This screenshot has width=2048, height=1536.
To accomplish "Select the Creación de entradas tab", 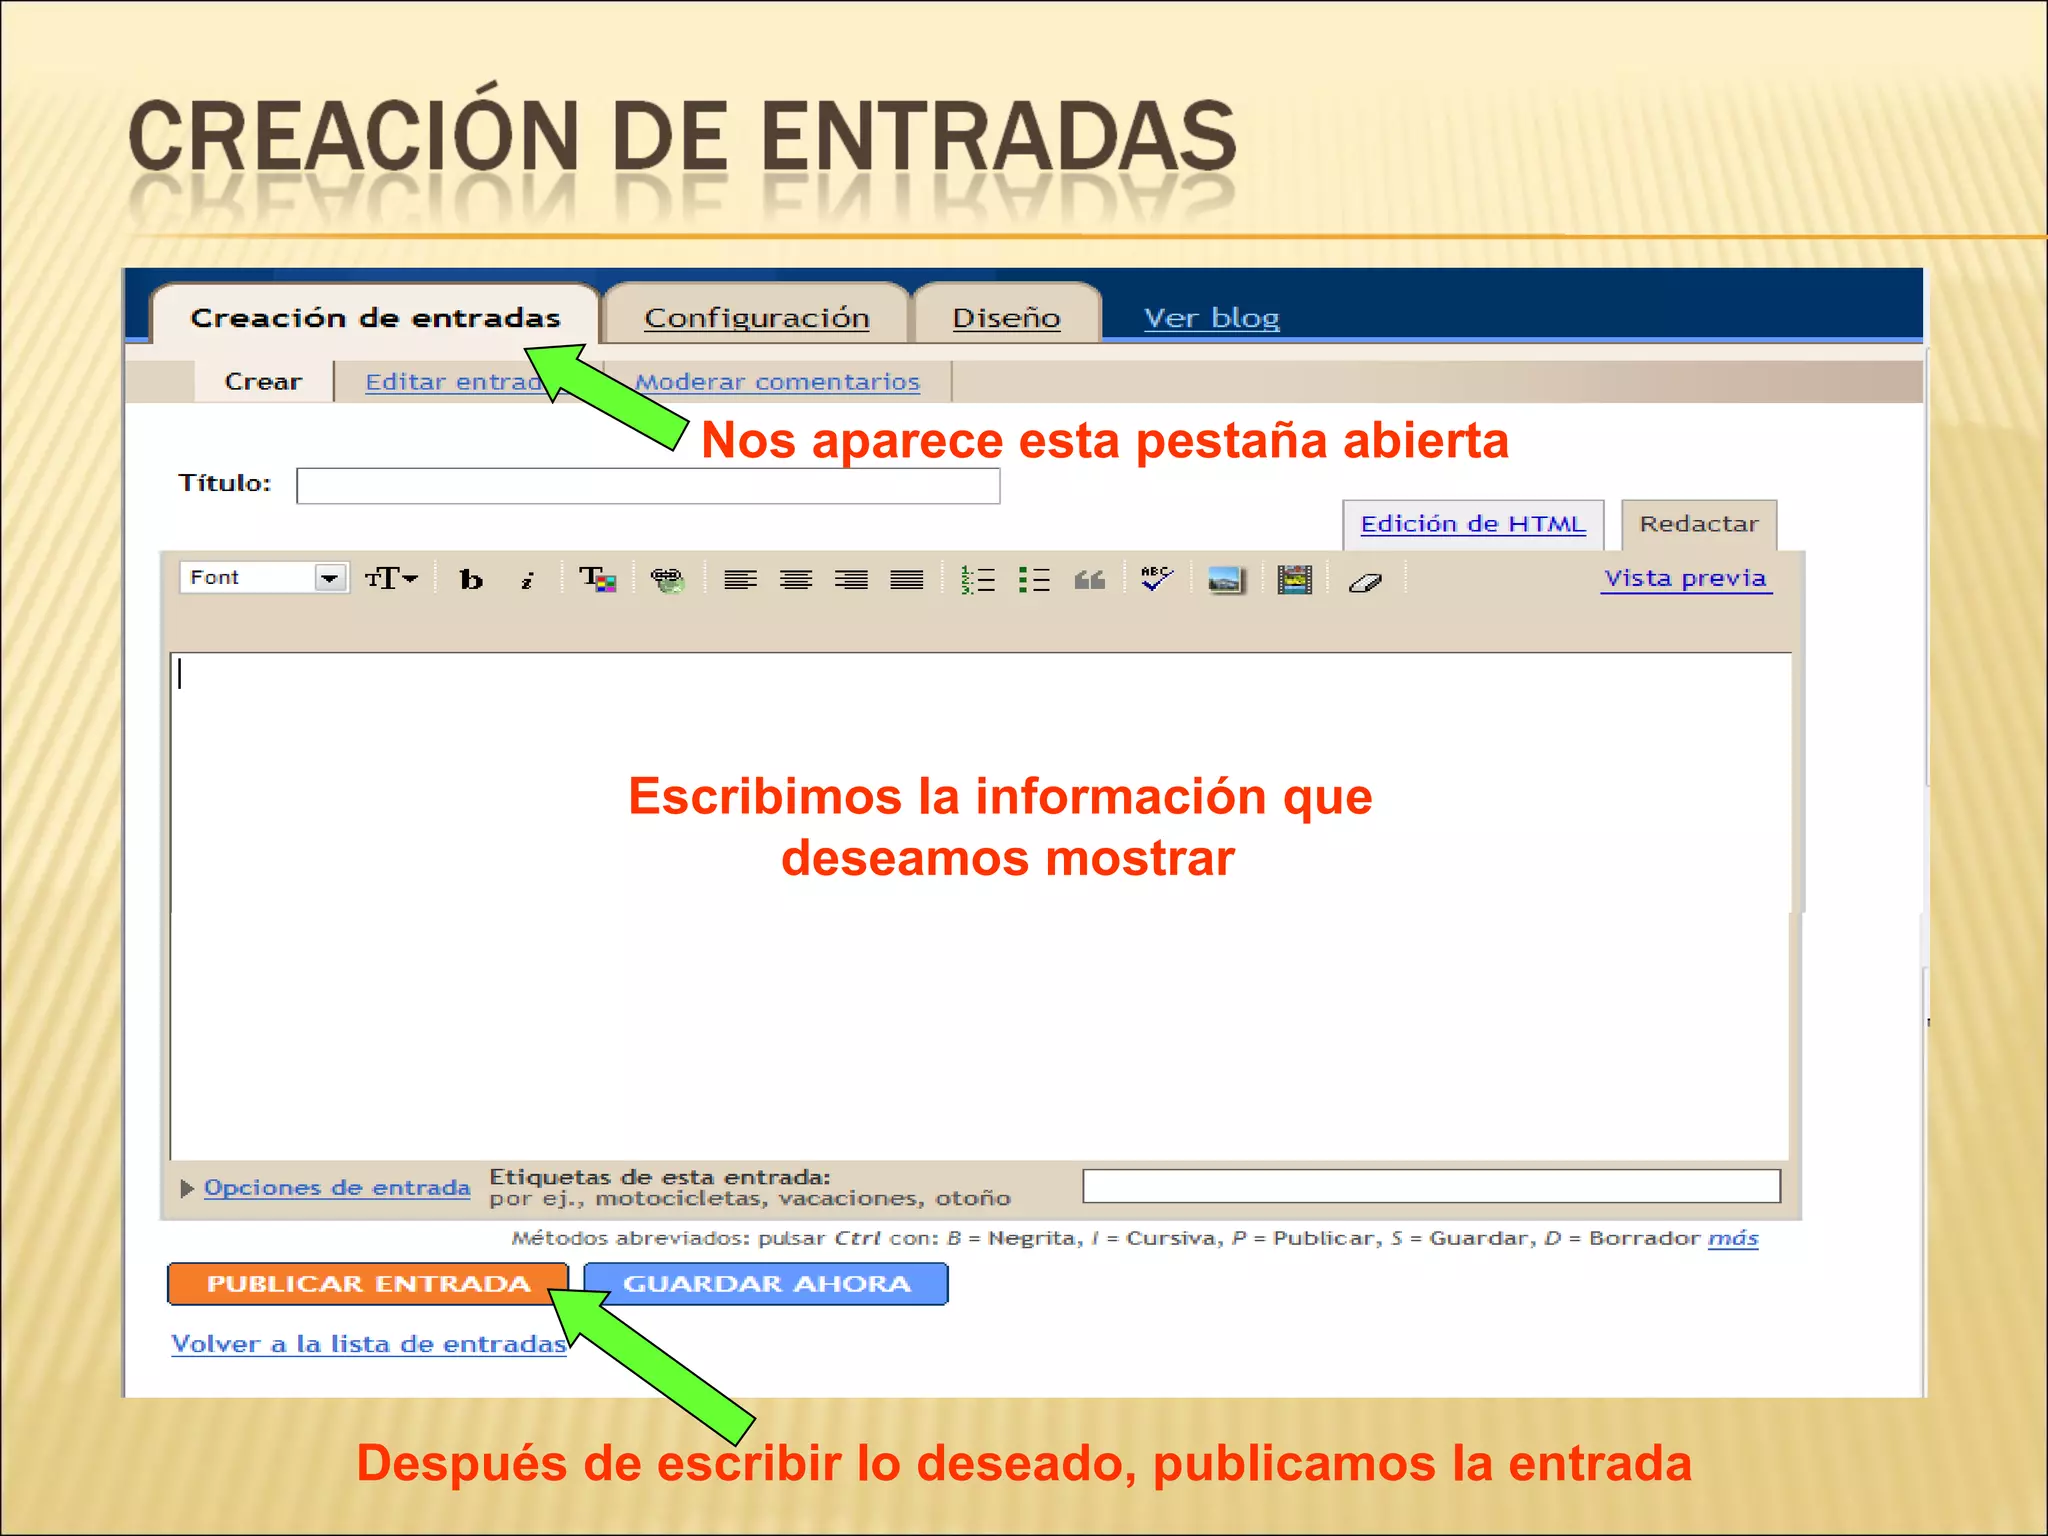I will pos(375,317).
